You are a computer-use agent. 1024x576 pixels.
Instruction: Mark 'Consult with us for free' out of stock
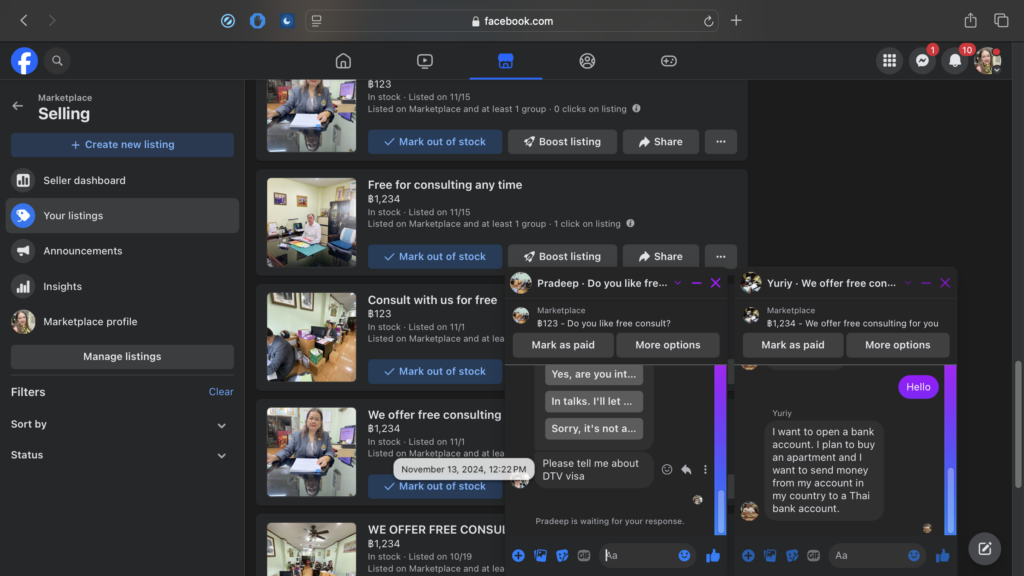point(435,371)
